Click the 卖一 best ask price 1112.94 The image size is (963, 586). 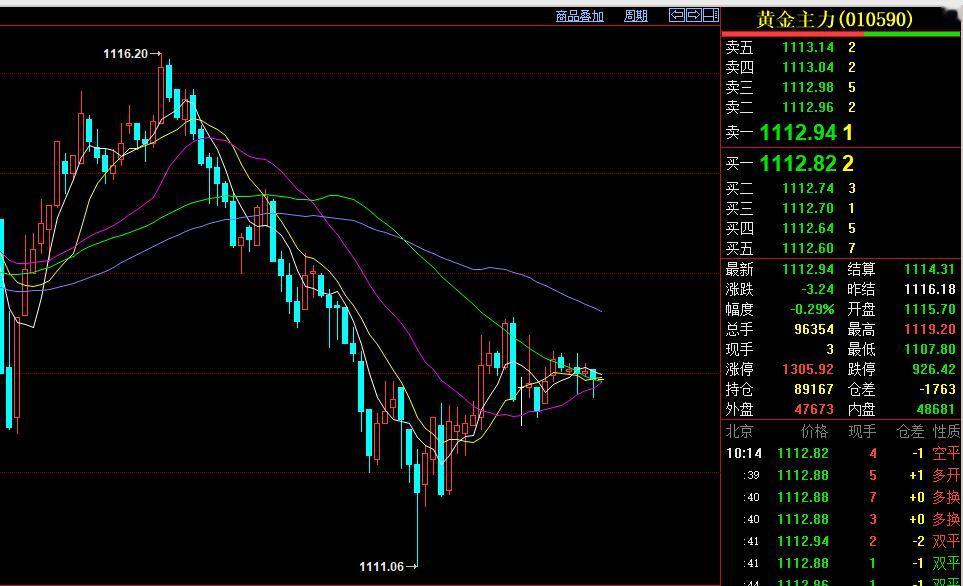click(x=798, y=132)
